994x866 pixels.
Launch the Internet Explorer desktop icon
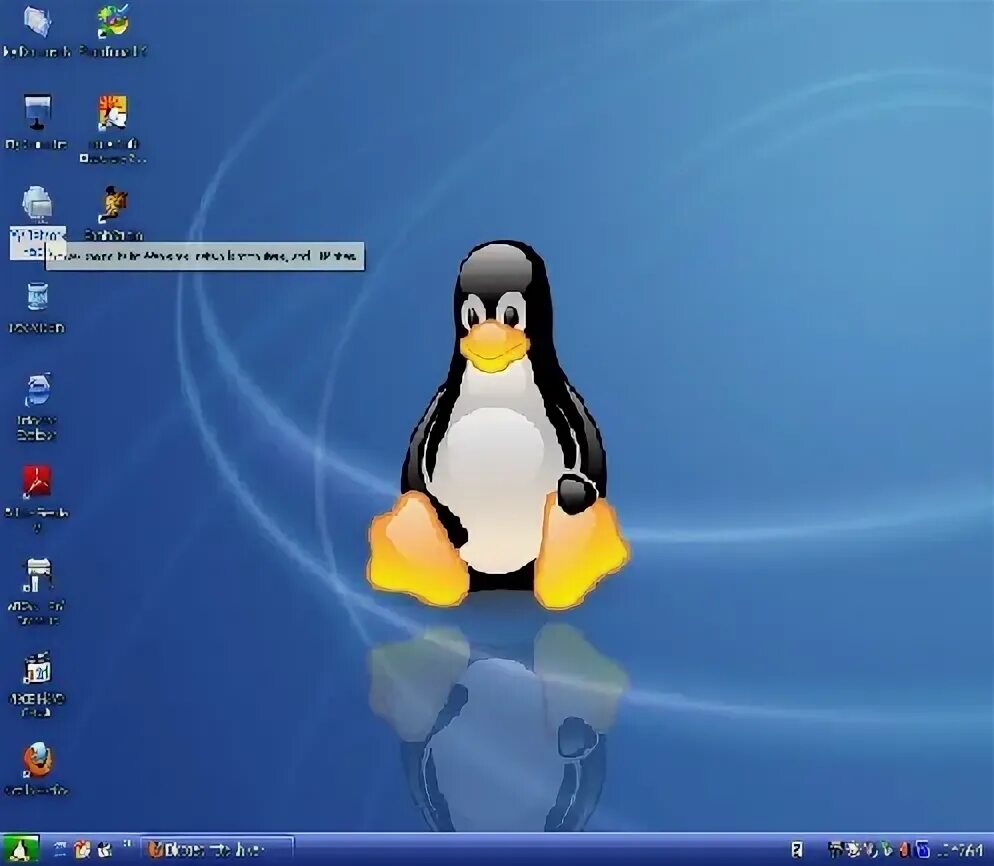click(x=37, y=390)
